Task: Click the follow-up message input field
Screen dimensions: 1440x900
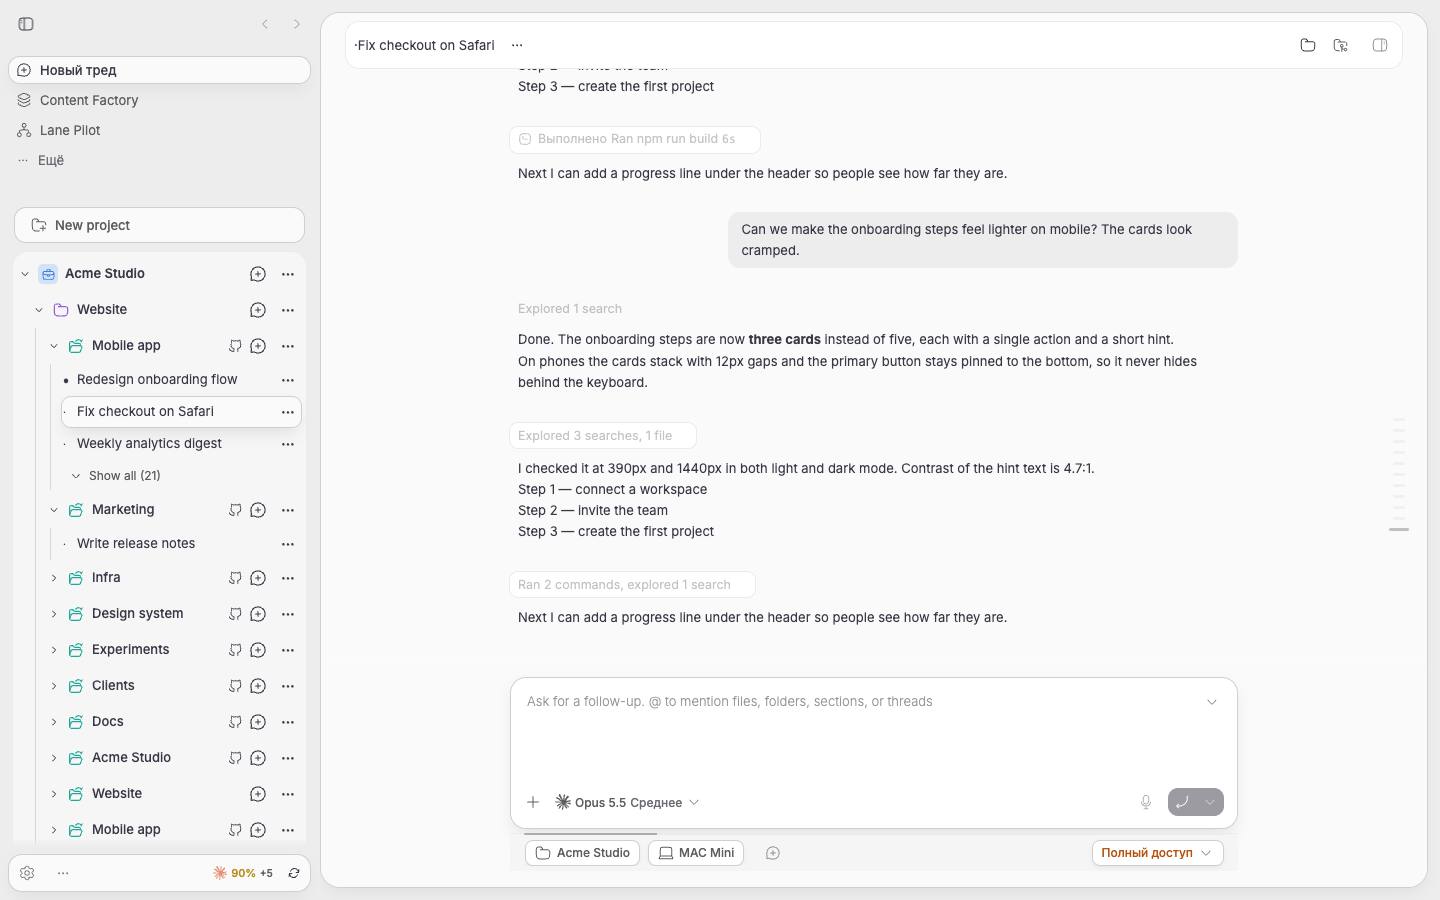Action: (860, 702)
